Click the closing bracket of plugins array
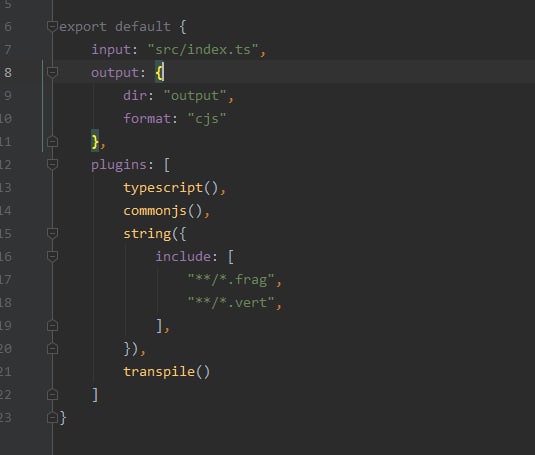This screenshot has width=535, height=455. coord(95,395)
